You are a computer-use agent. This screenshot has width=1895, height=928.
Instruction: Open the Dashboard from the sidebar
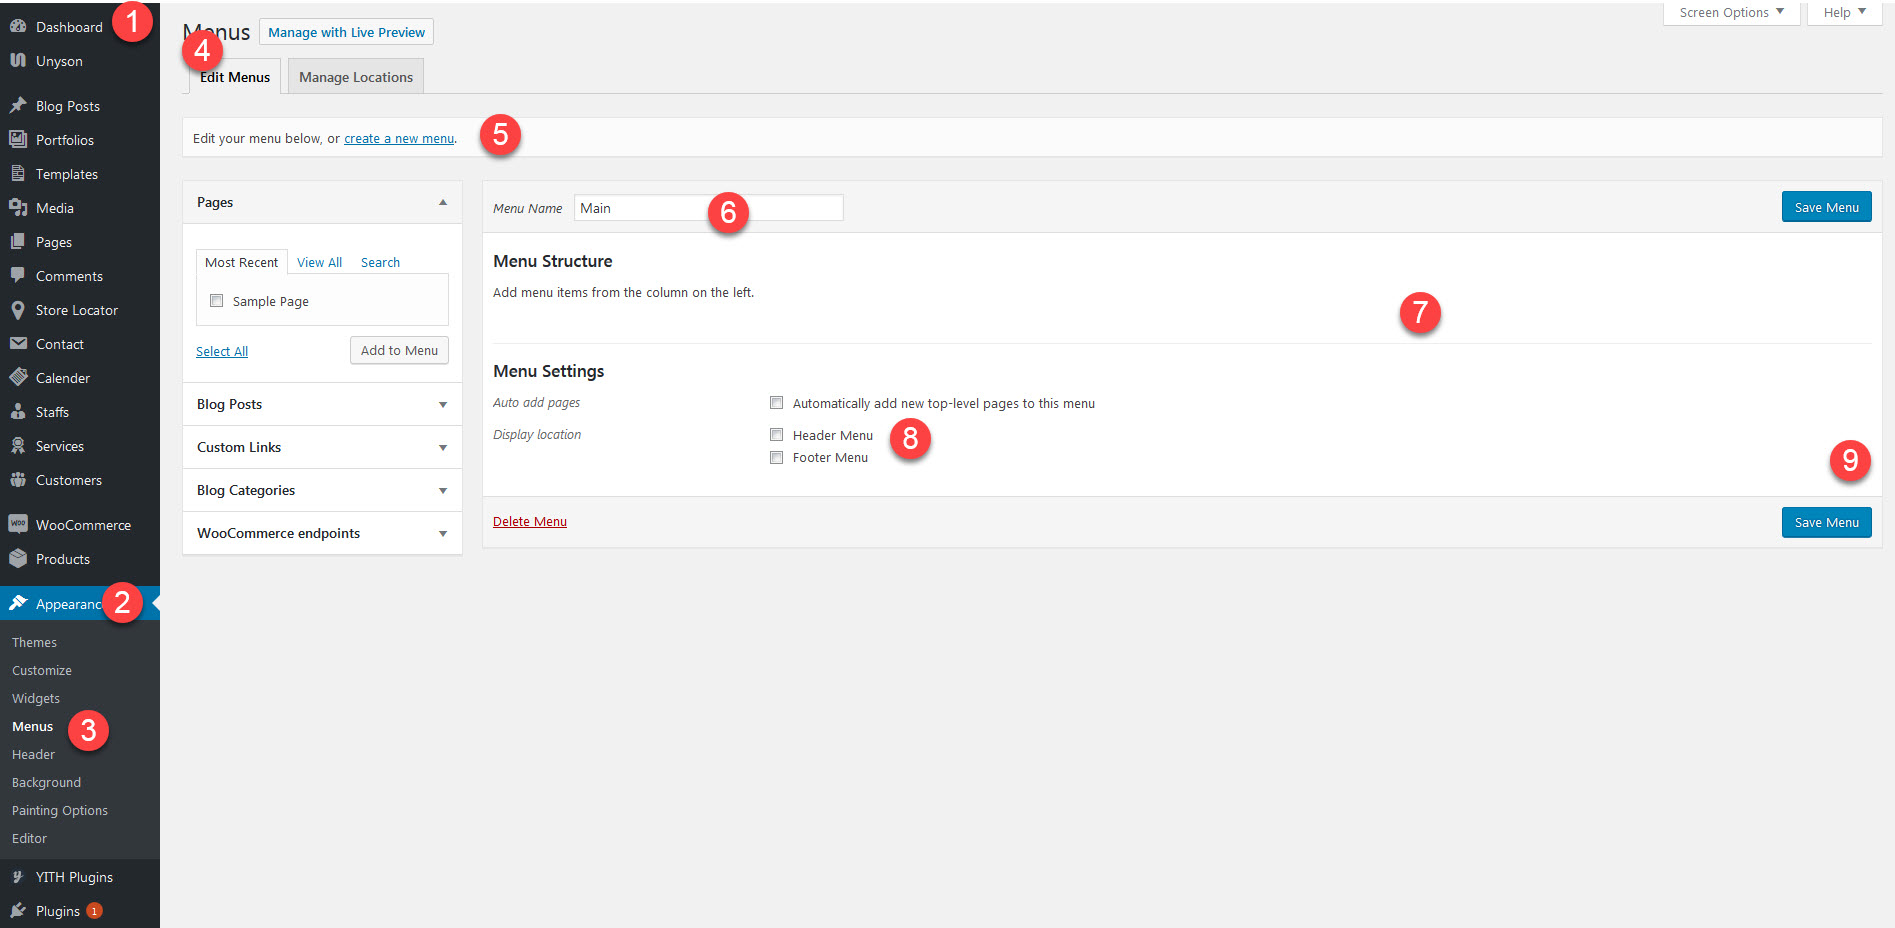click(x=18, y=26)
